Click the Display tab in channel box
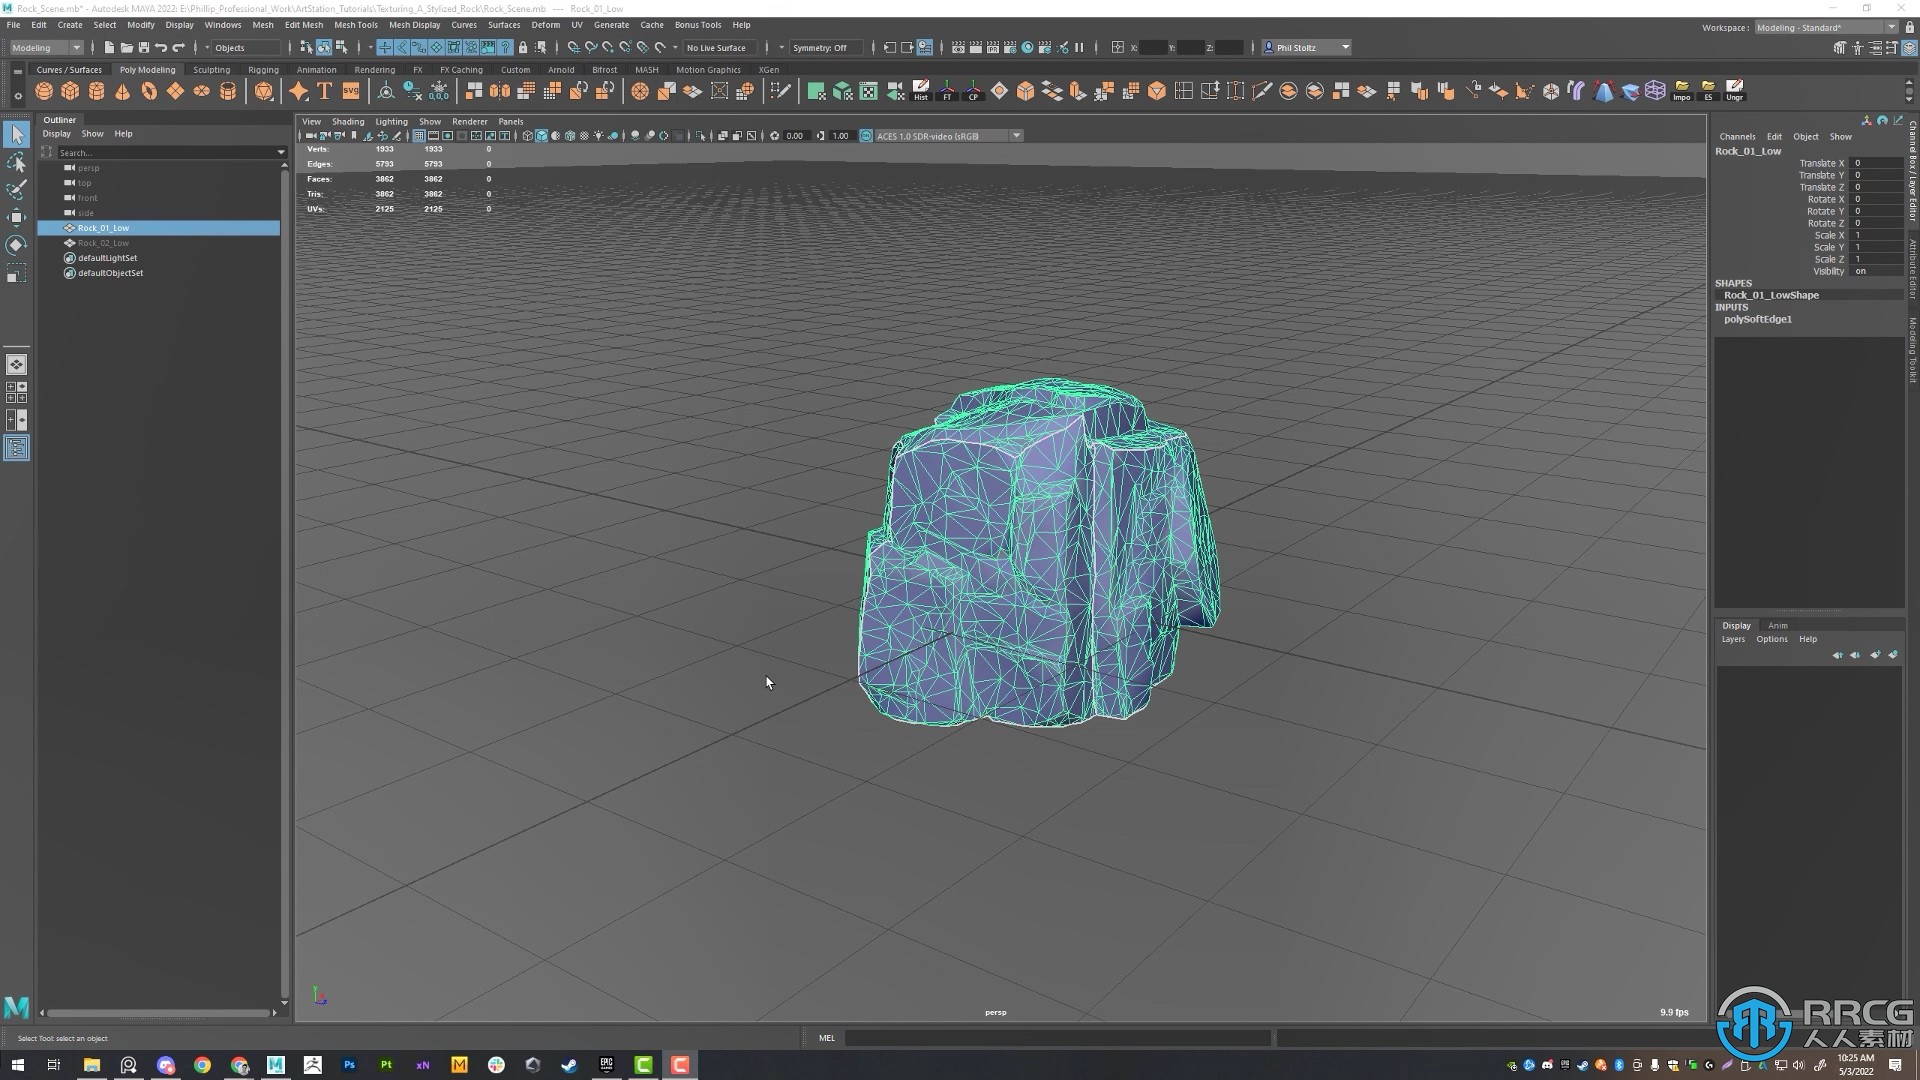Screen dimensions: 1920x1080 click(1735, 624)
